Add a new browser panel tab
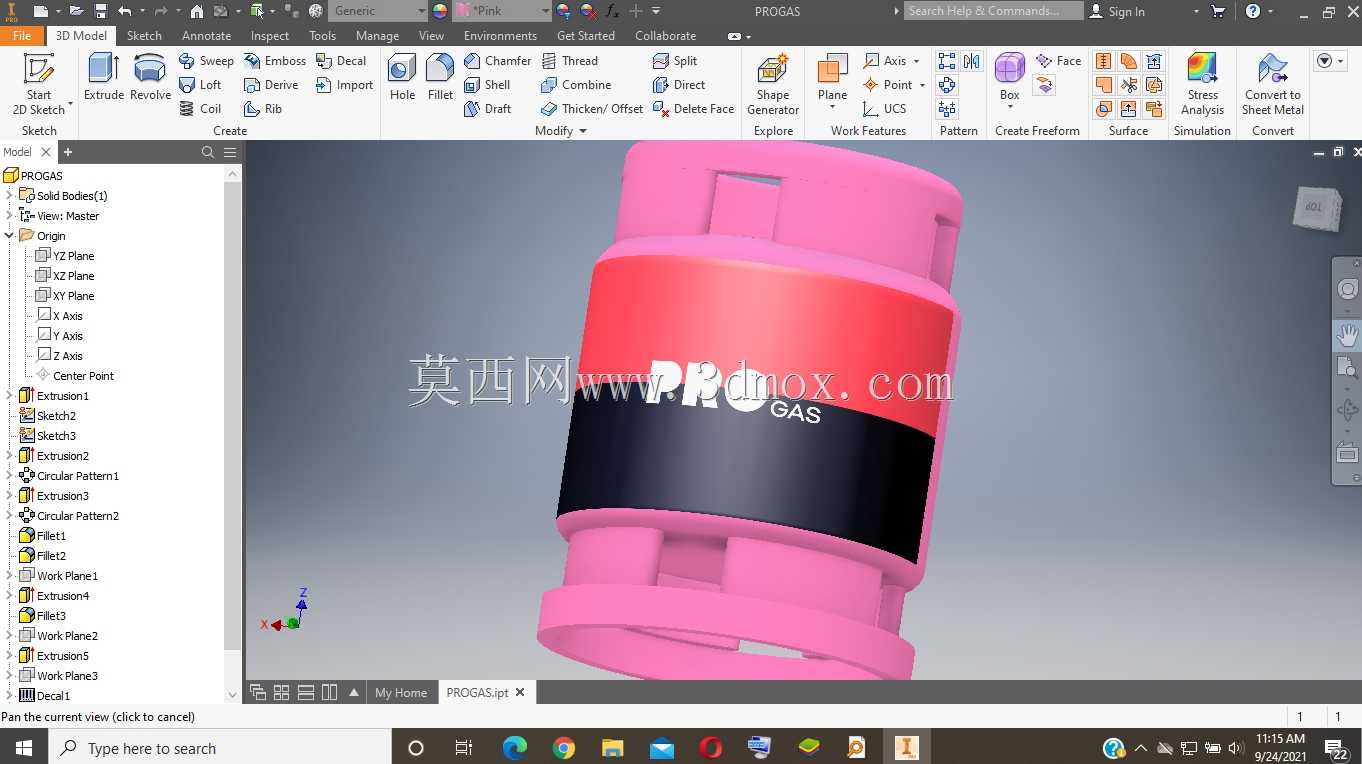The width and height of the screenshot is (1362, 764). [68, 152]
